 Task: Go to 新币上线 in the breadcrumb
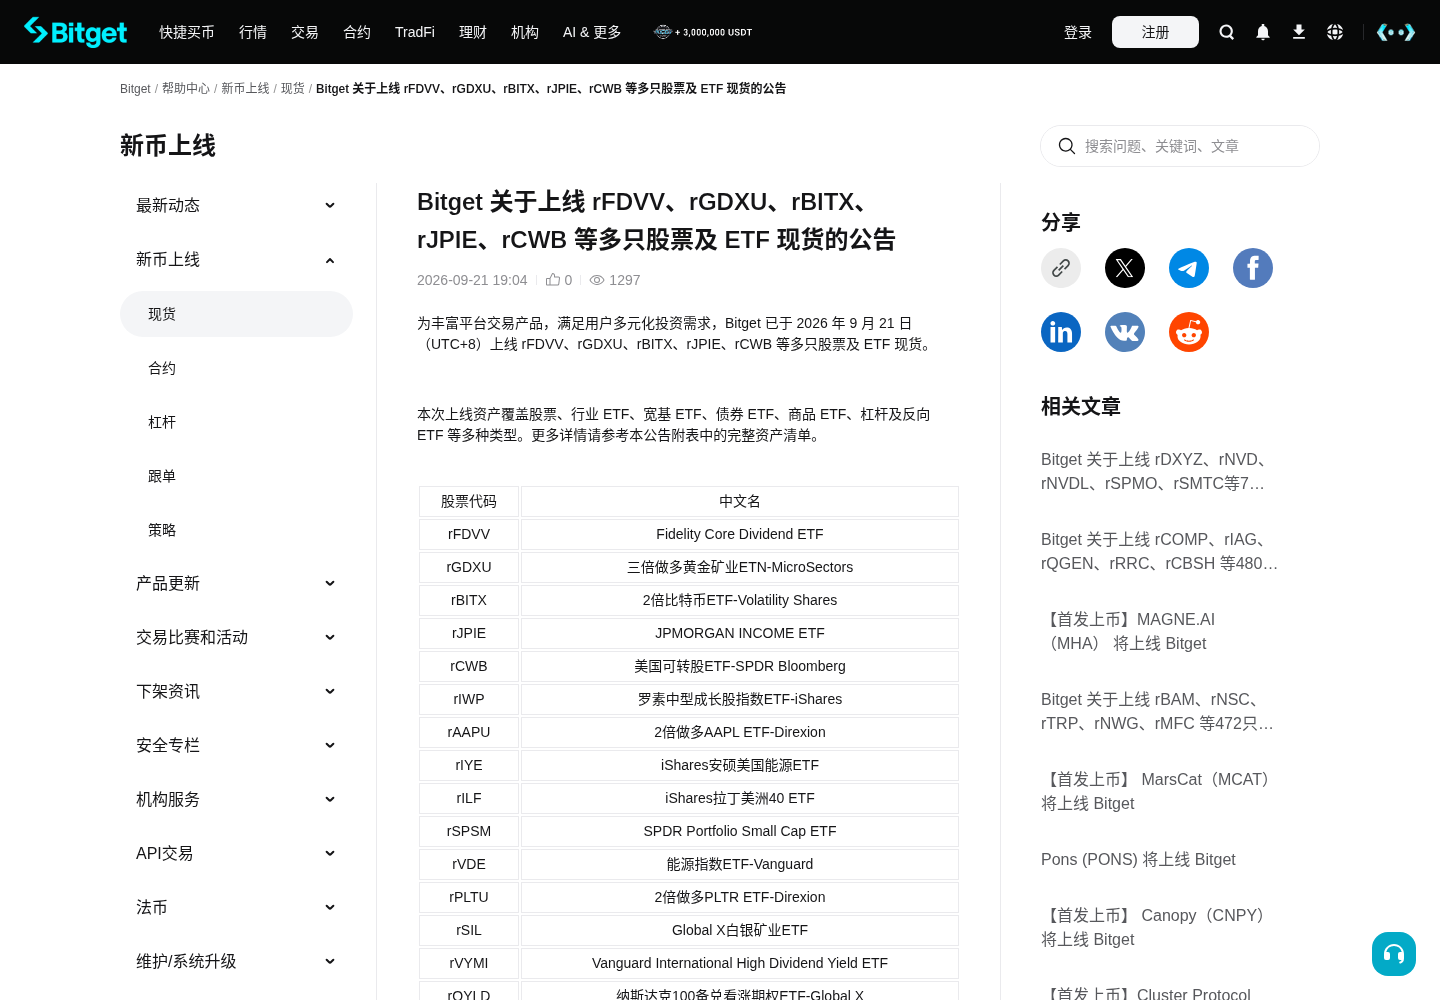[x=245, y=89]
